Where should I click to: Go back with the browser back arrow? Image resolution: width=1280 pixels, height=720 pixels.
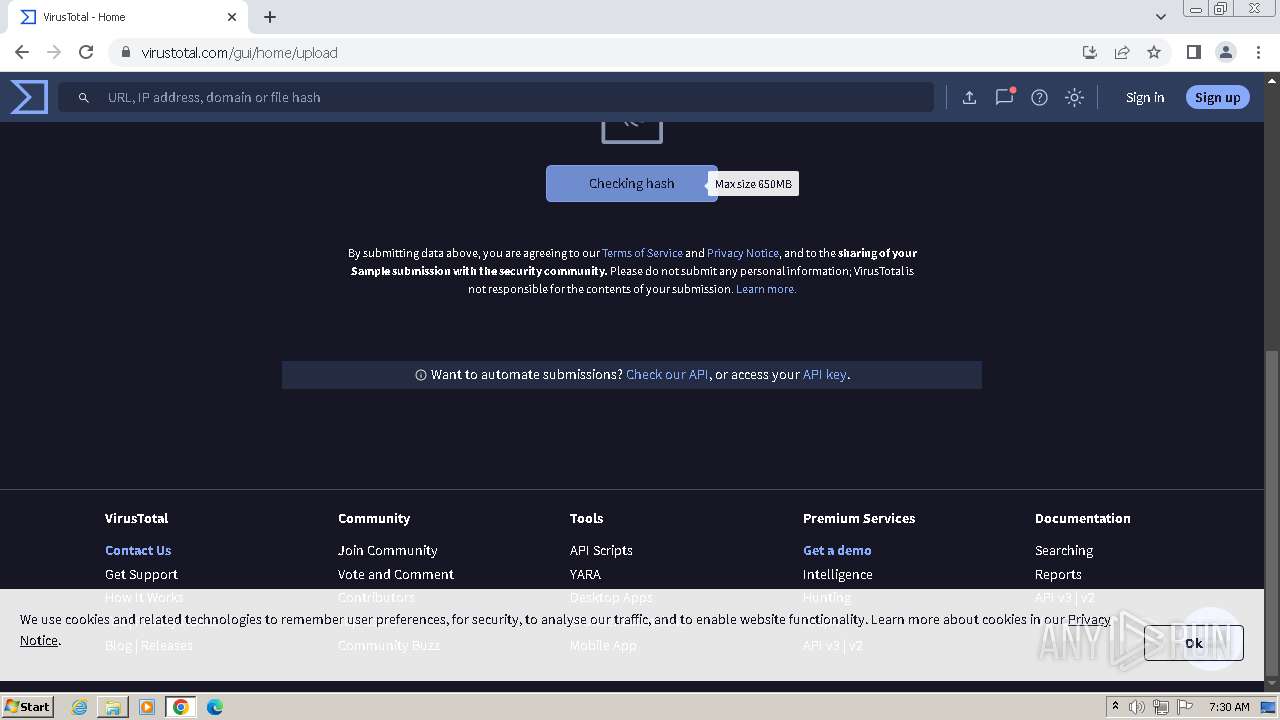click(x=22, y=52)
